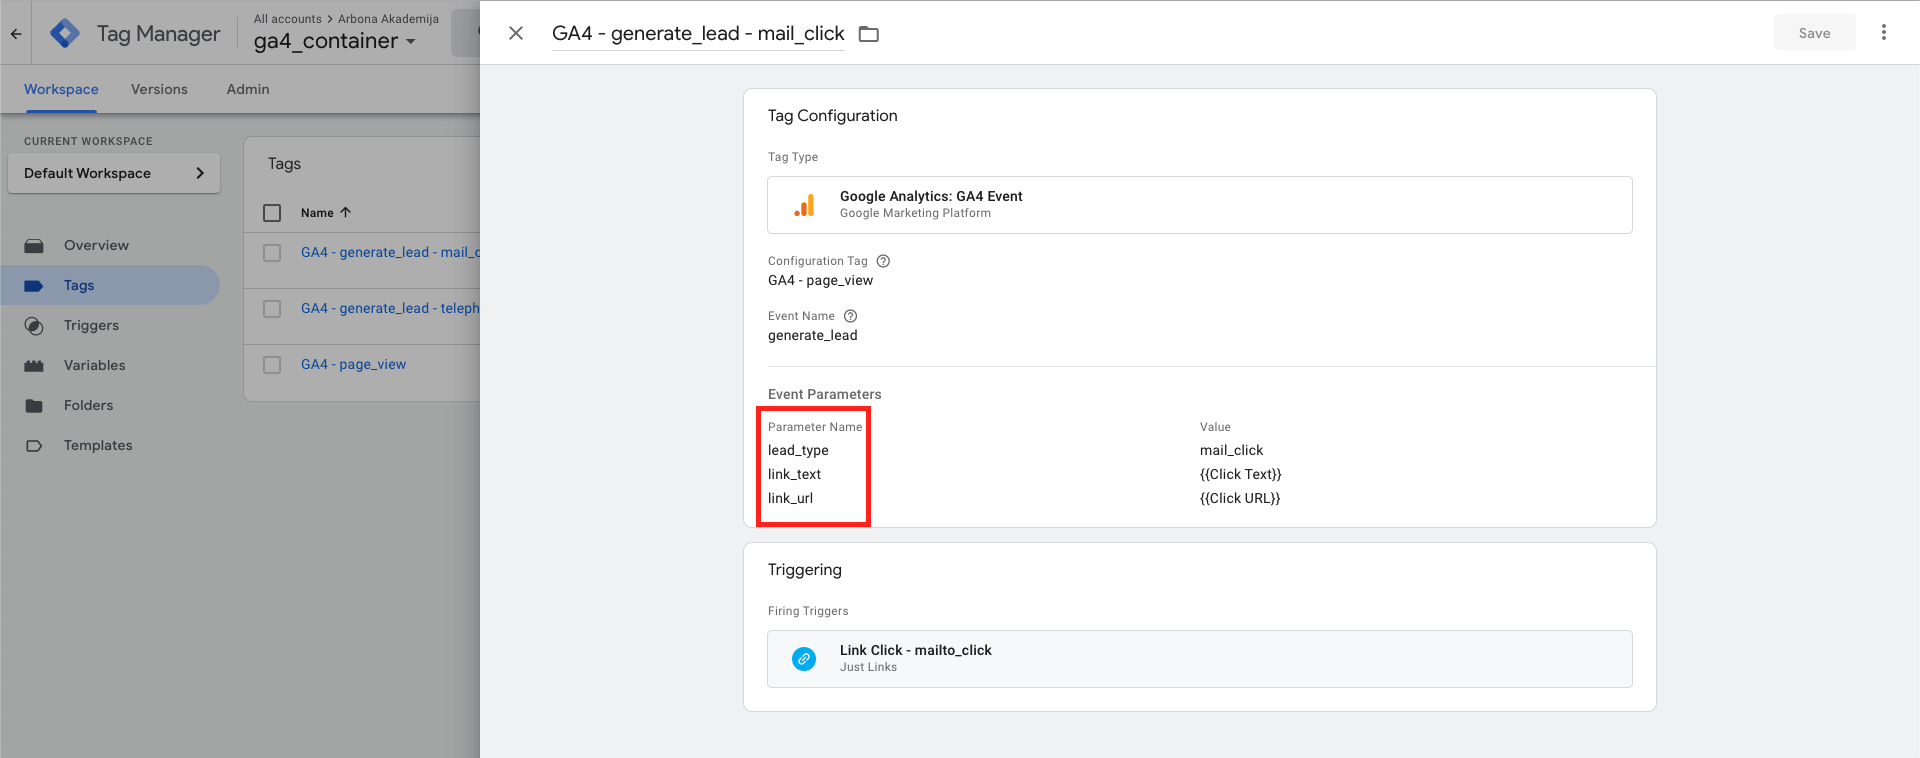Click the Save button
Image resolution: width=1920 pixels, height=758 pixels.
pos(1814,33)
